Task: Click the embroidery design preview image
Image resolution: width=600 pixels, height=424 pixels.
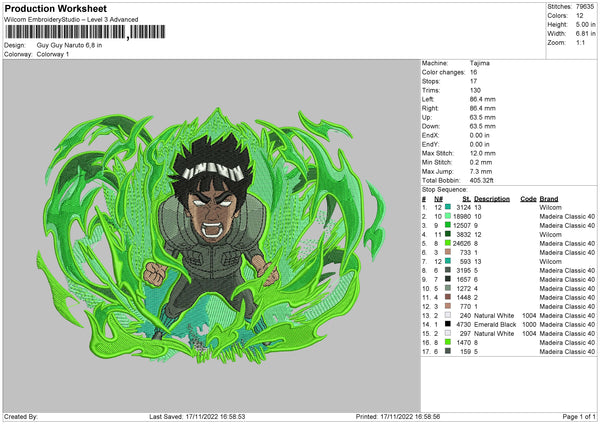Action: pyautogui.click(x=211, y=236)
